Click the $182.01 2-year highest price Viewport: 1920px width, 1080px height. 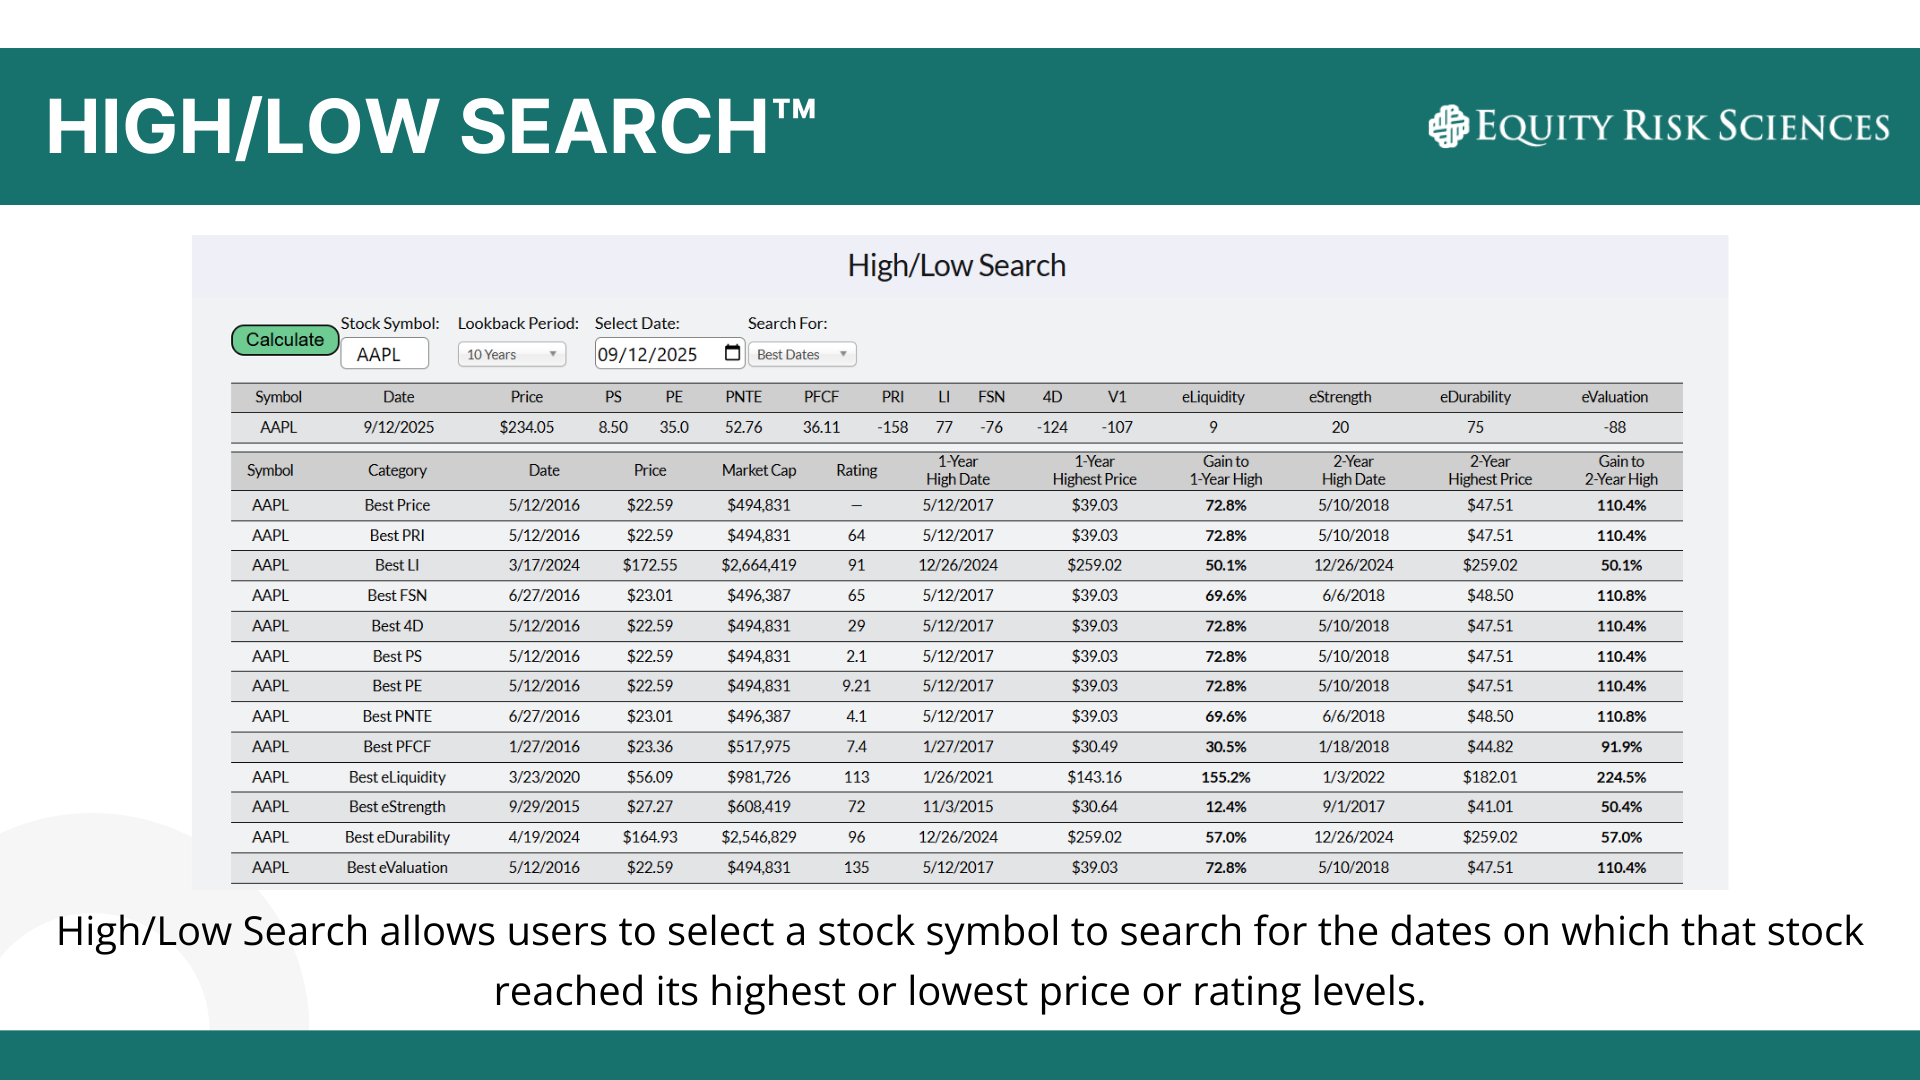1490,777
